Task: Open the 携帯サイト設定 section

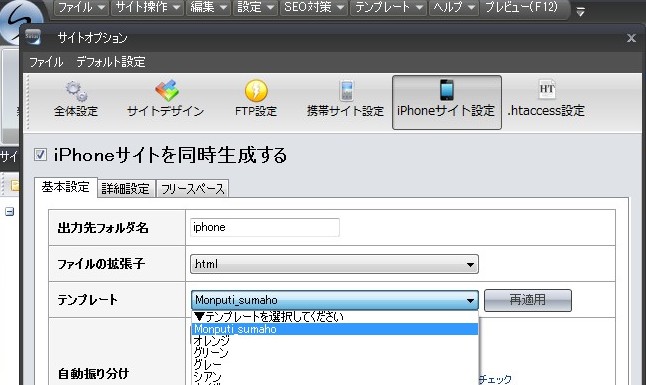Action: [x=345, y=99]
